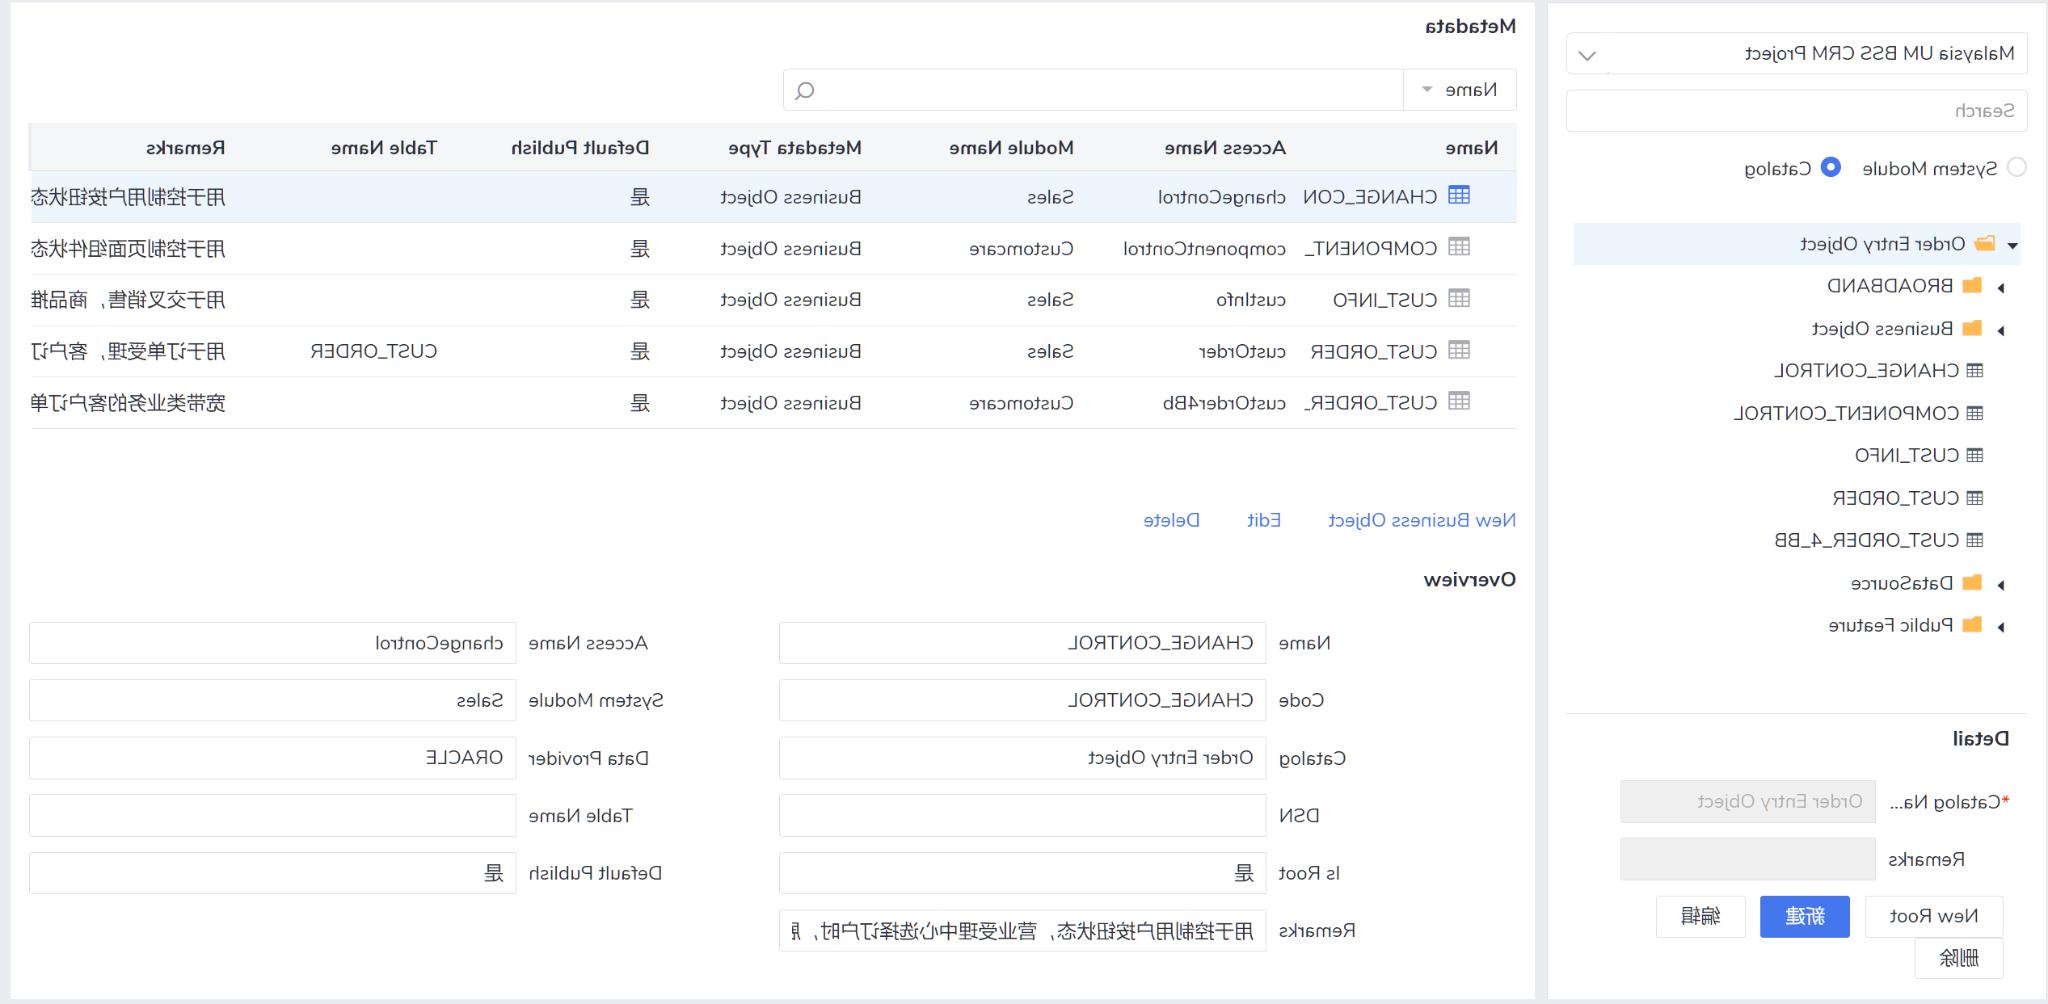
Task: Click the Data Provider field ORACLE
Action: coord(272,758)
